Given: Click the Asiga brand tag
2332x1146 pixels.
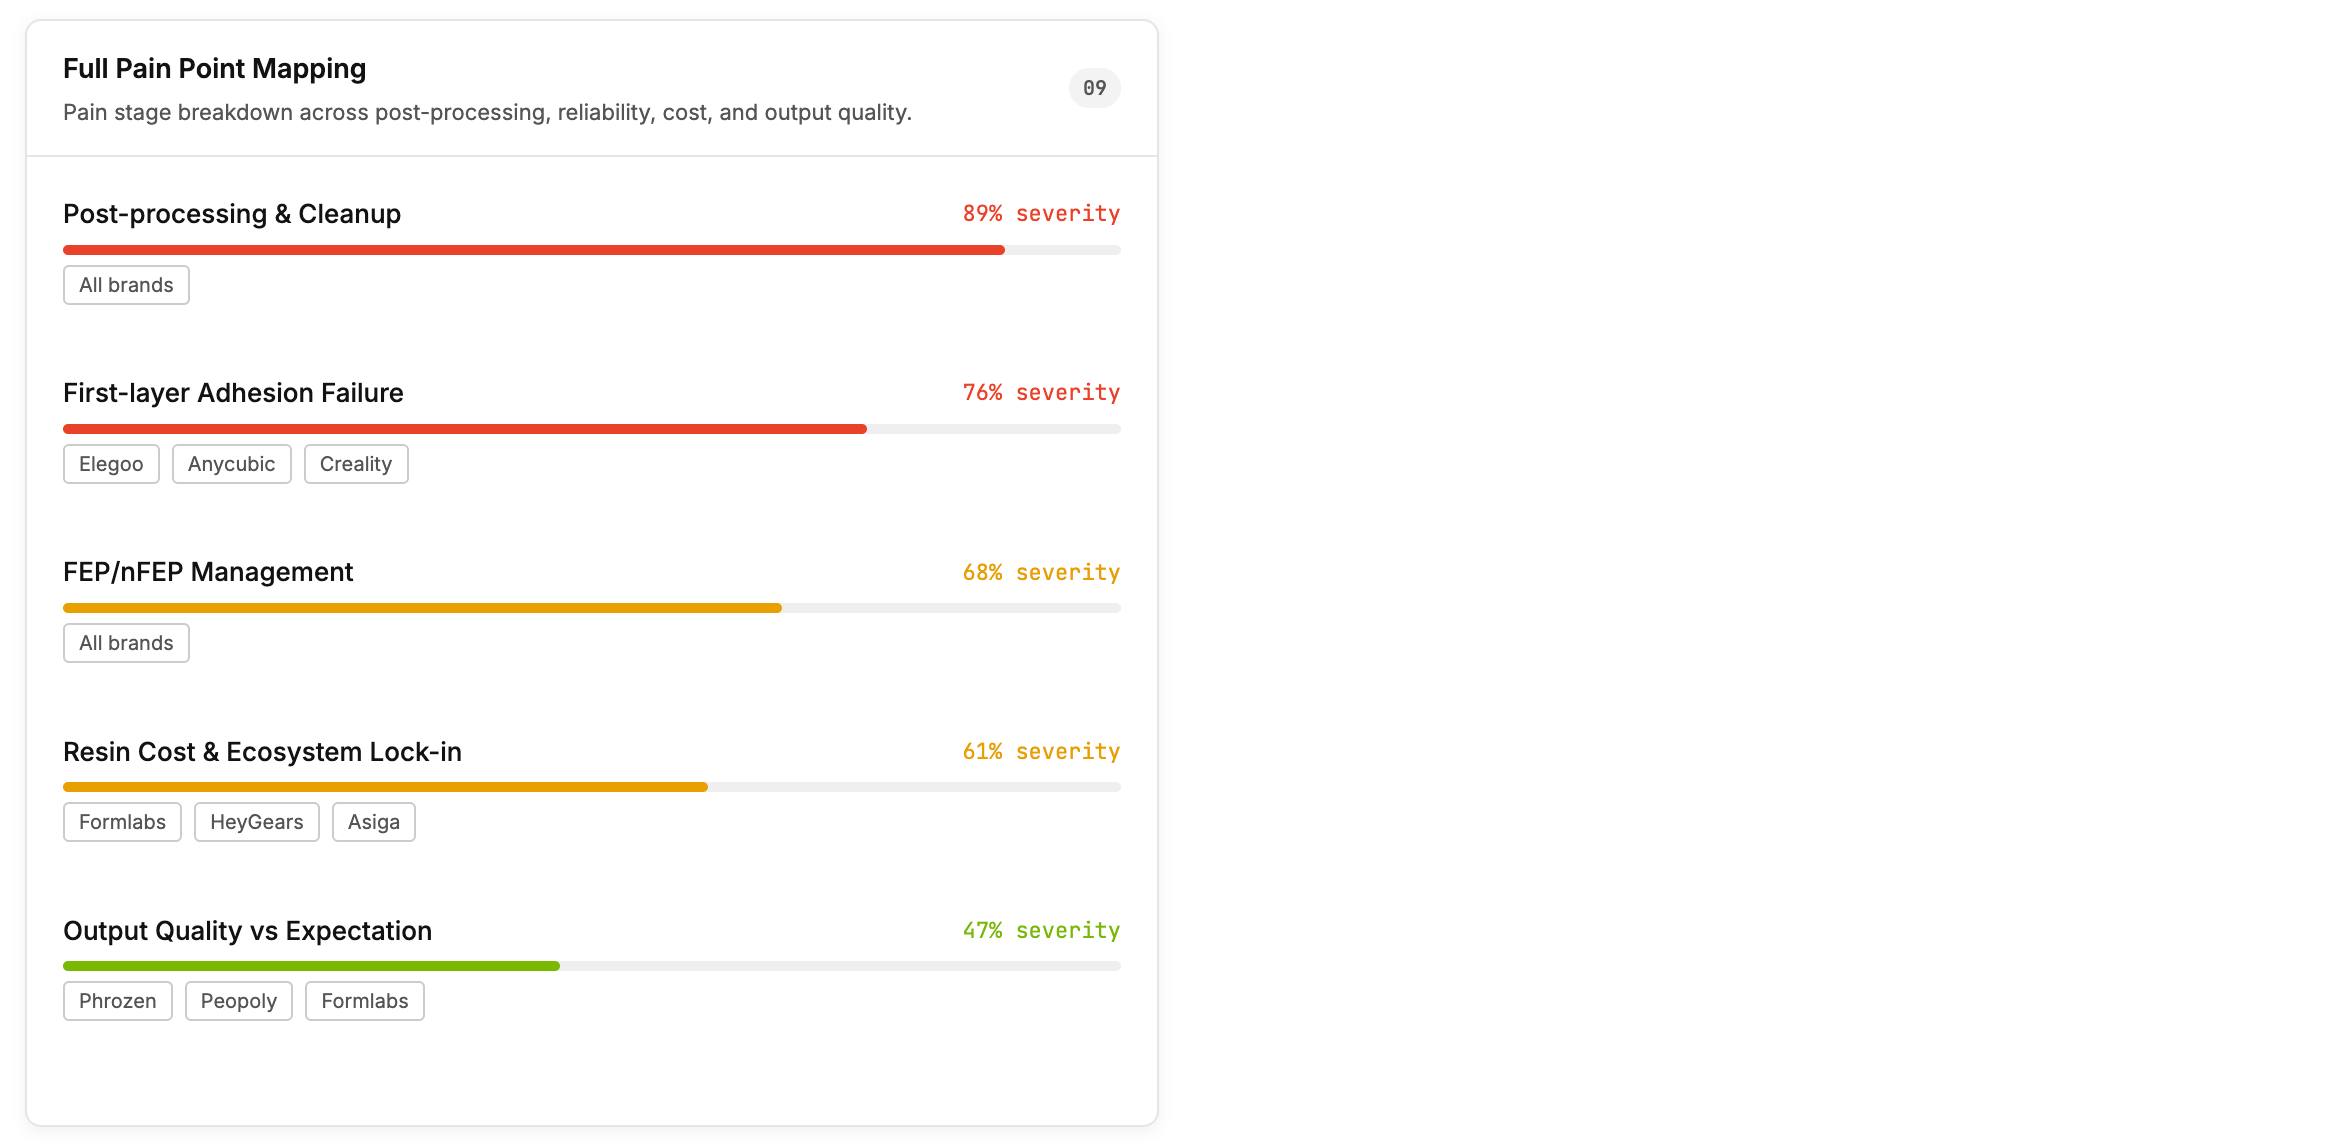Looking at the screenshot, I should click(373, 822).
